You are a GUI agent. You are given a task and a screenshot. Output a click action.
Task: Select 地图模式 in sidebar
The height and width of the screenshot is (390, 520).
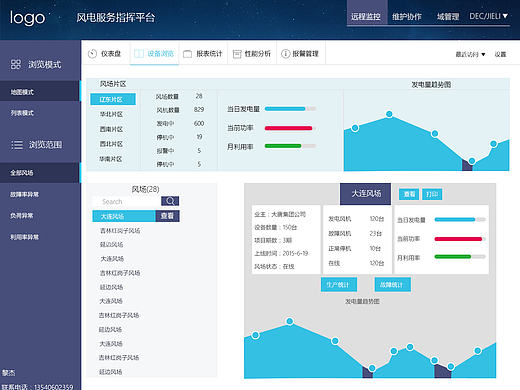[40, 91]
